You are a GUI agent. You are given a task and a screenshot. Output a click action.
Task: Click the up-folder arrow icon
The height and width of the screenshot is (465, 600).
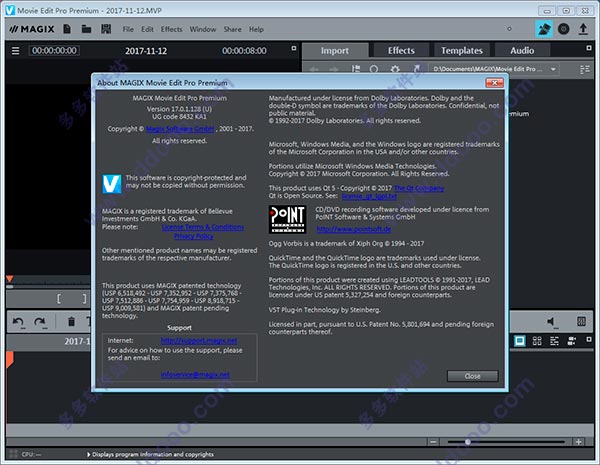[416, 69]
